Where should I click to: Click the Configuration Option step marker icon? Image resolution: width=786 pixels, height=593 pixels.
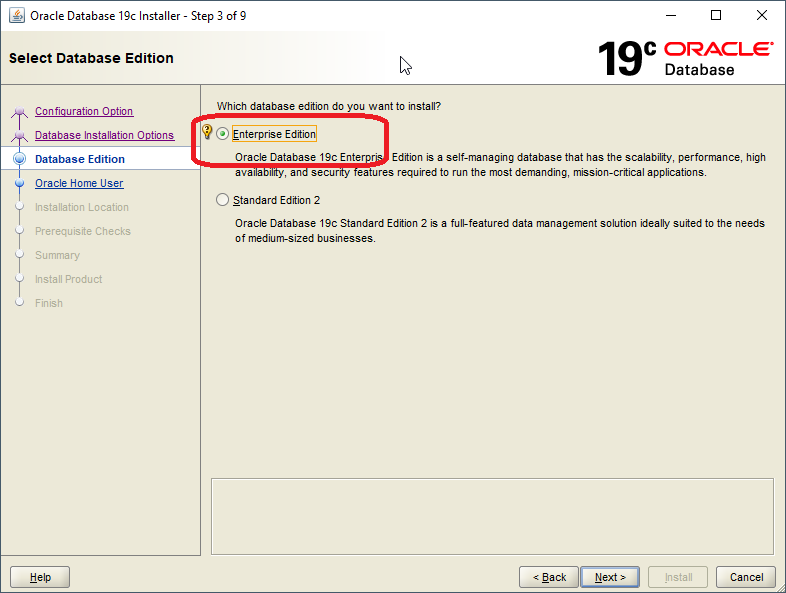pyautogui.click(x=20, y=111)
